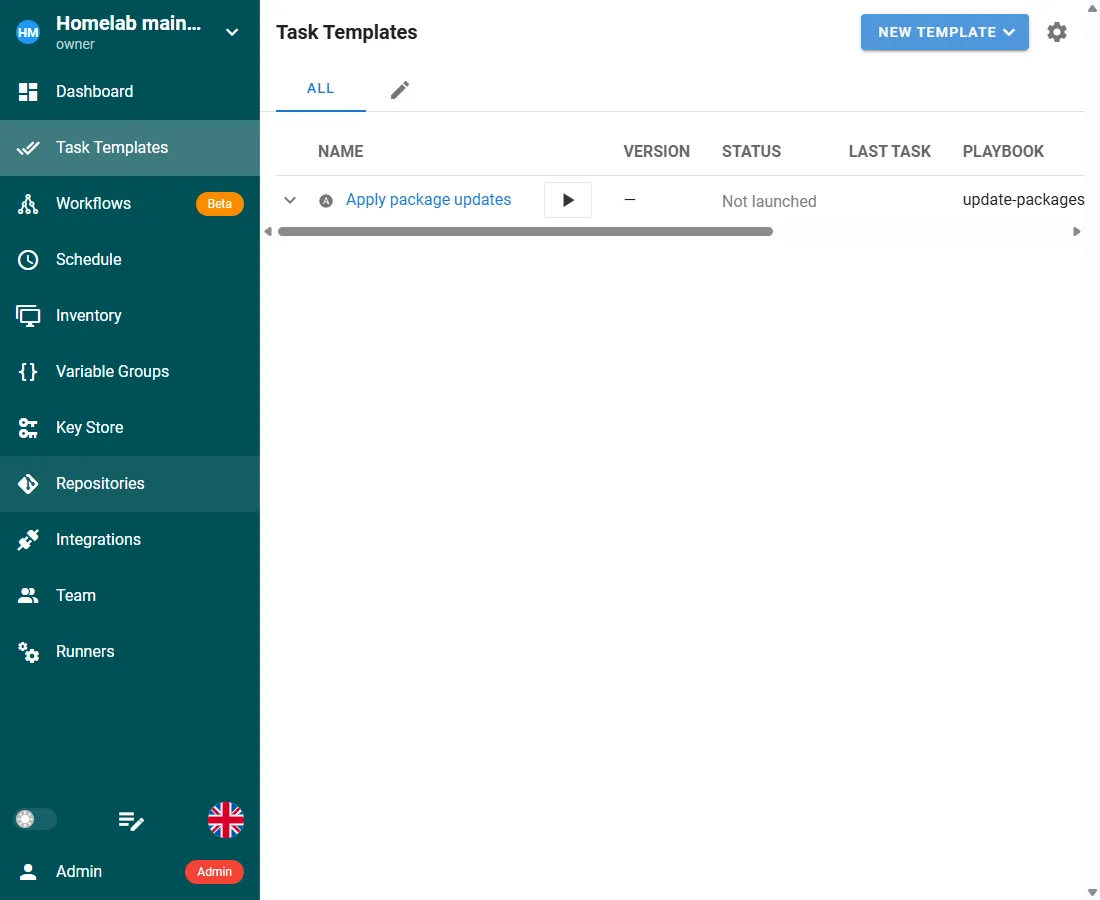
Task: Click the Task Templates page heading
Action: (347, 32)
